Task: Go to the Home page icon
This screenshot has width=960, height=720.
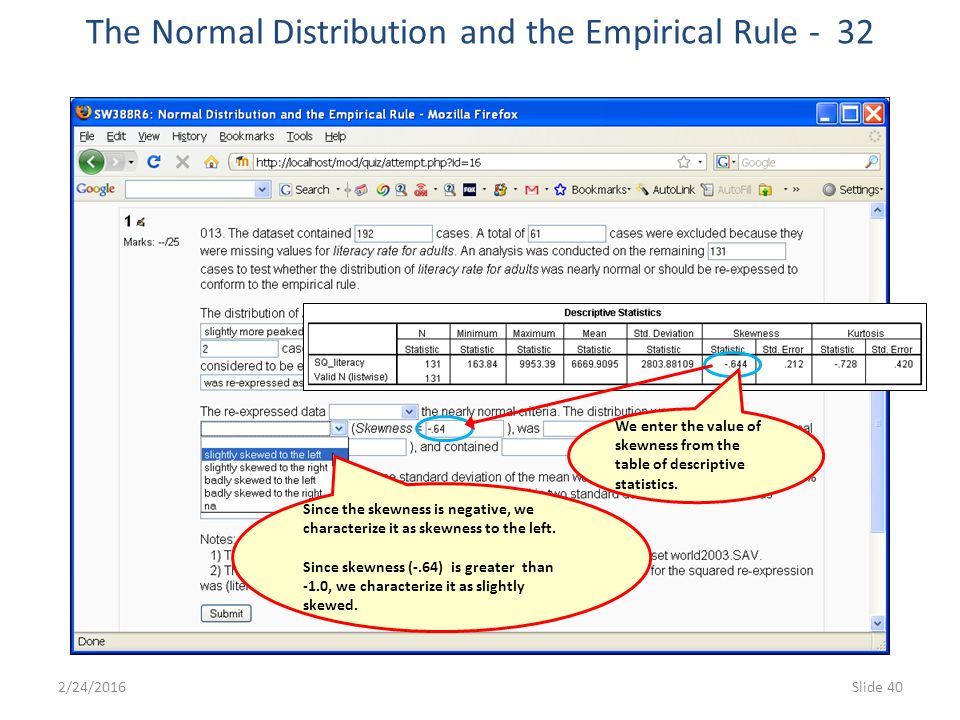Action: click(x=211, y=162)
